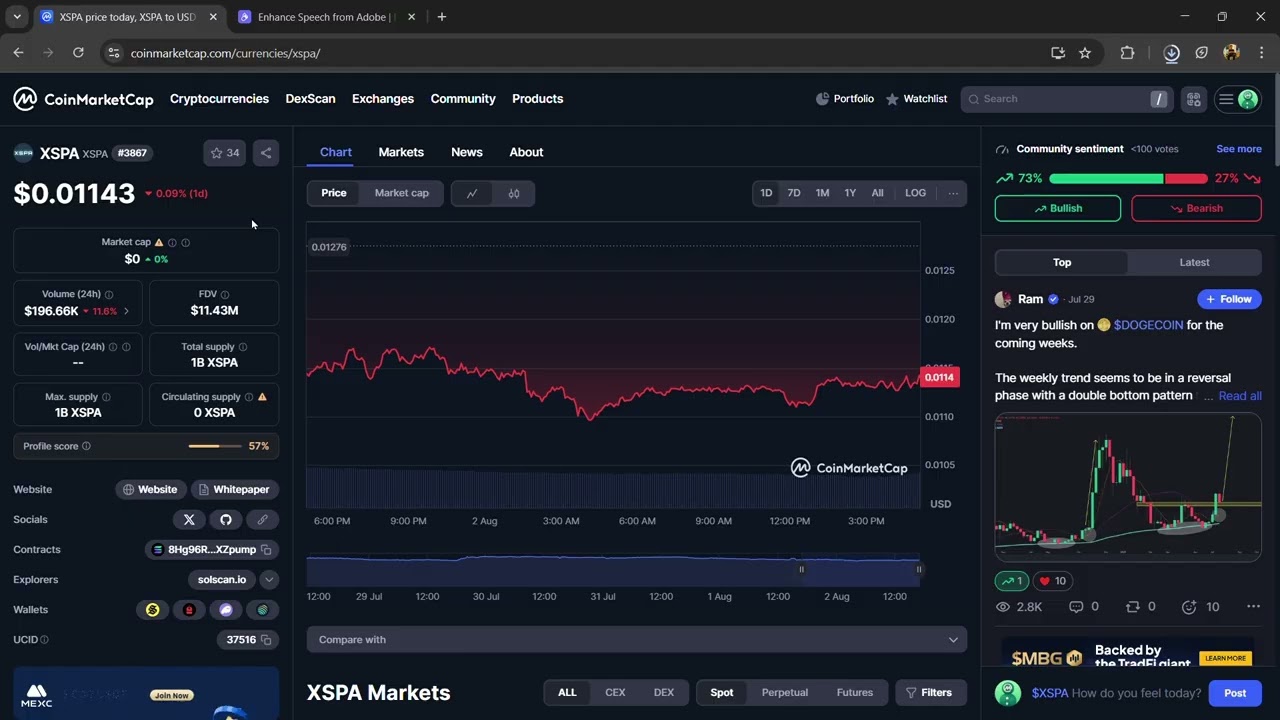
Task: Show Latest community posts
Action: (1194, 262)
